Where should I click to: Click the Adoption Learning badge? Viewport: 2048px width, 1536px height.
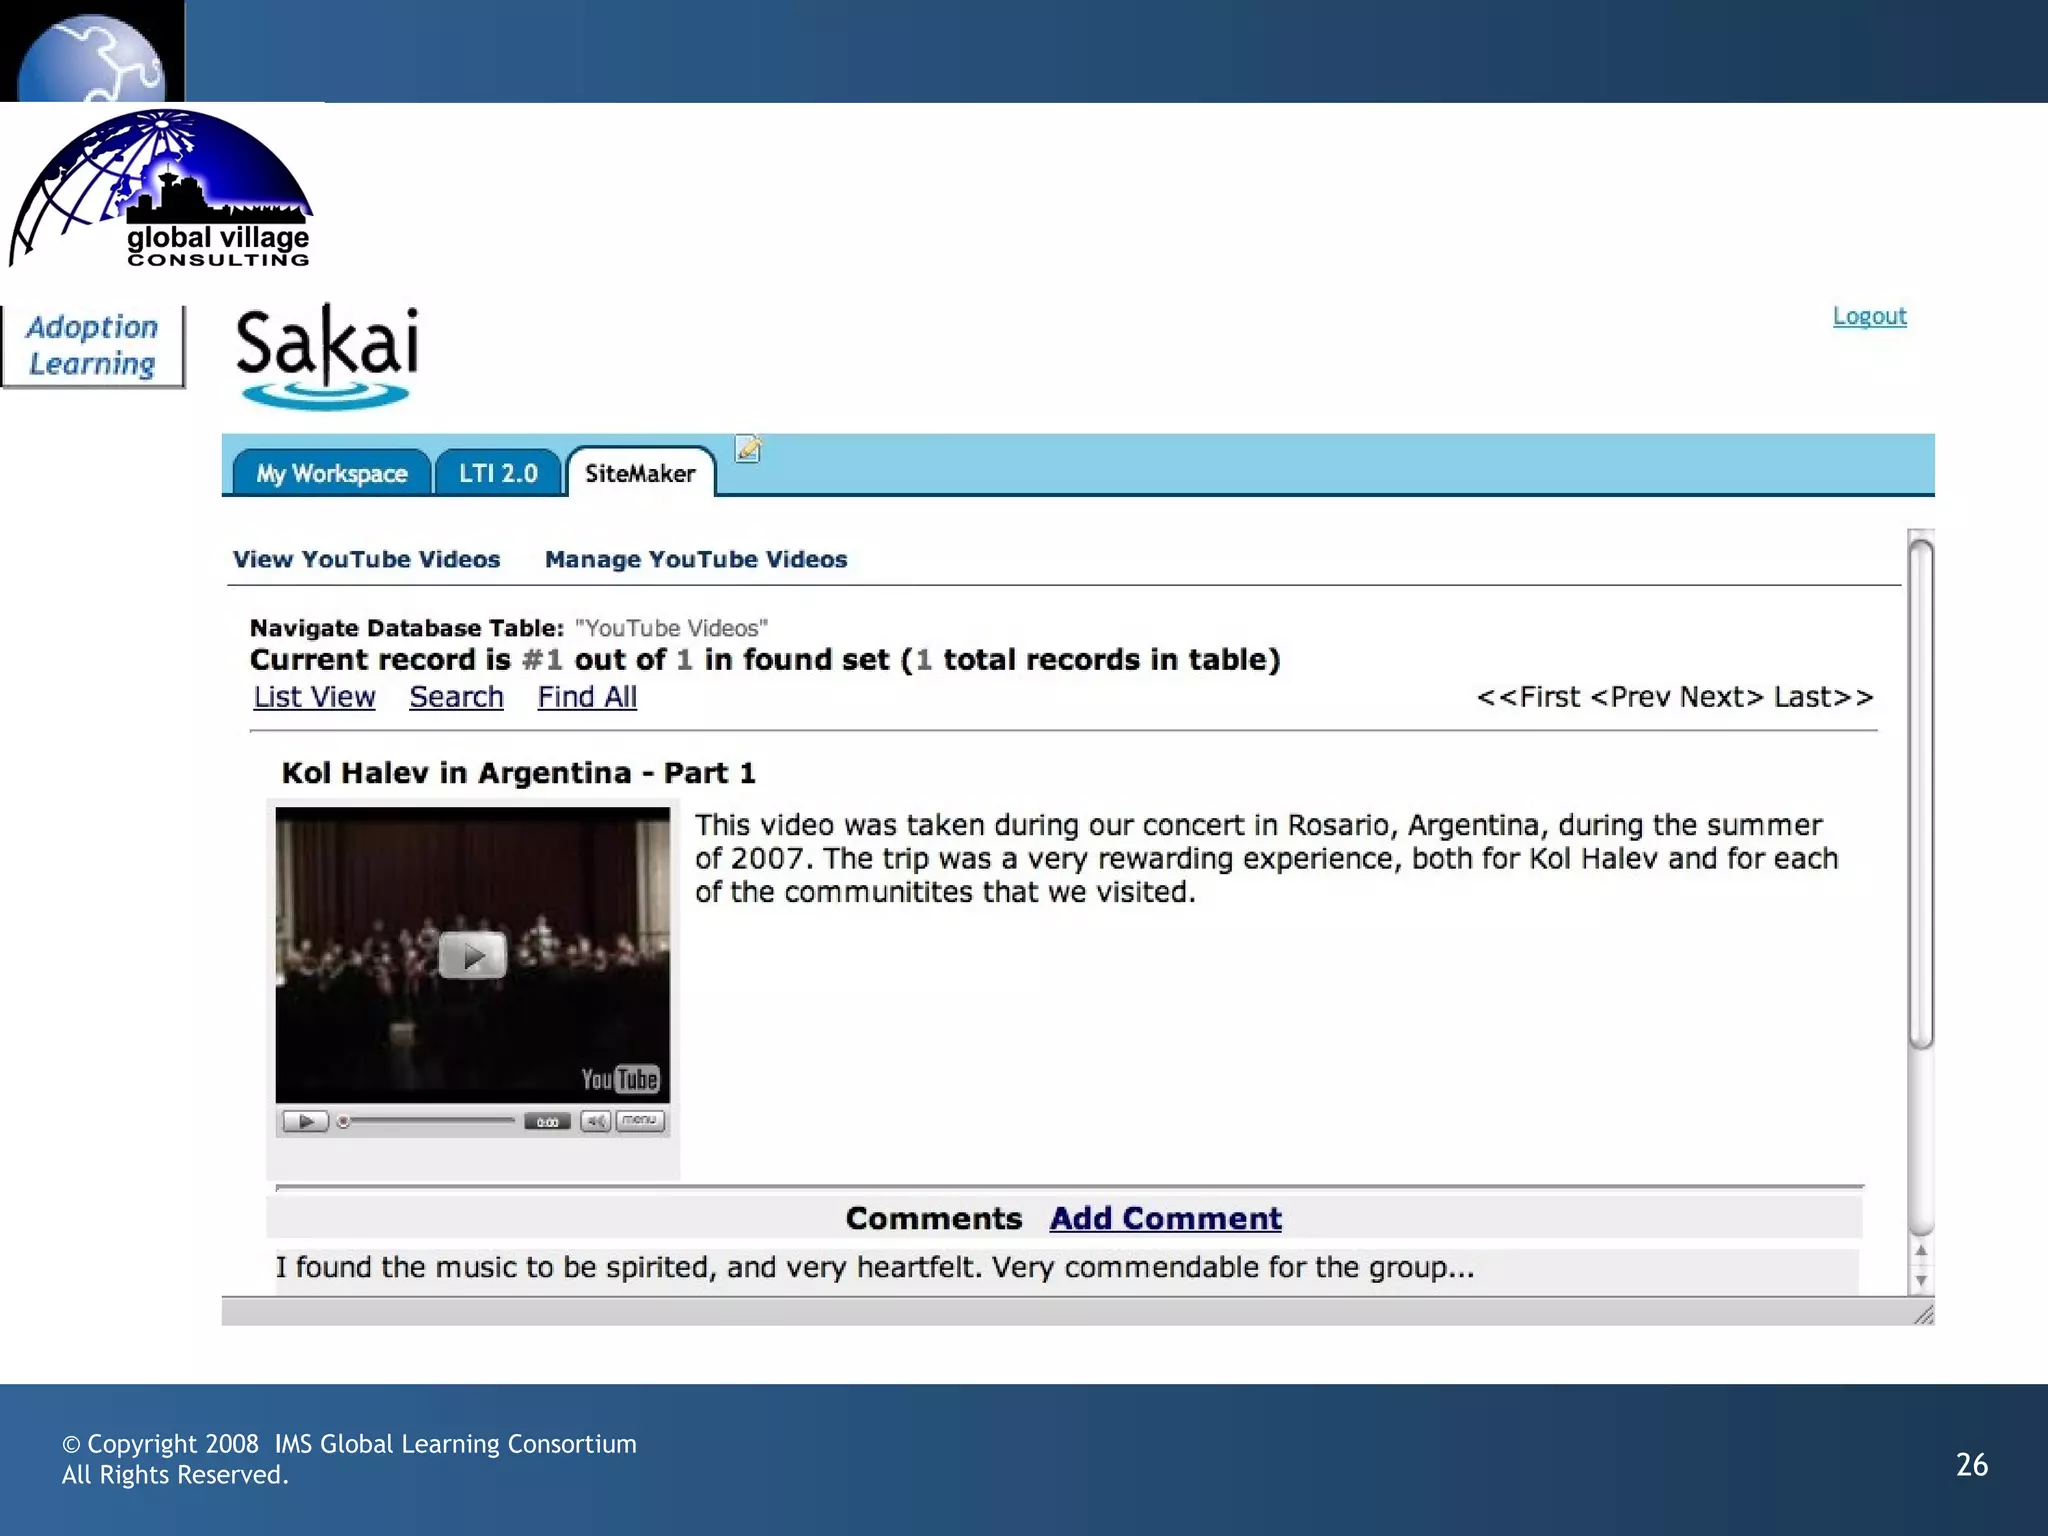point(93,346)
